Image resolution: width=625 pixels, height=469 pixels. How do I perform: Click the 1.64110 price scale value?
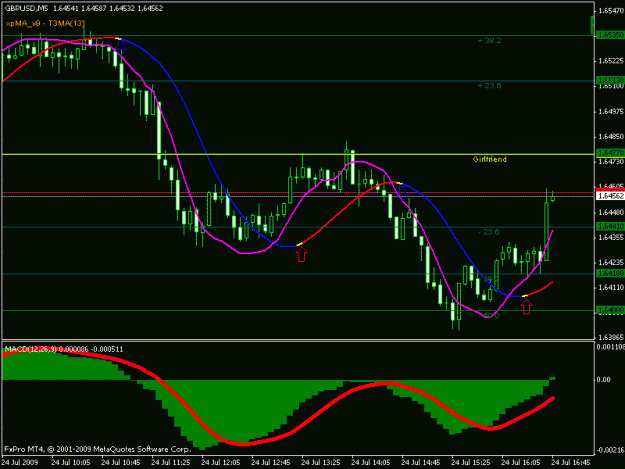pyautogui.click(x=611, y=287)
